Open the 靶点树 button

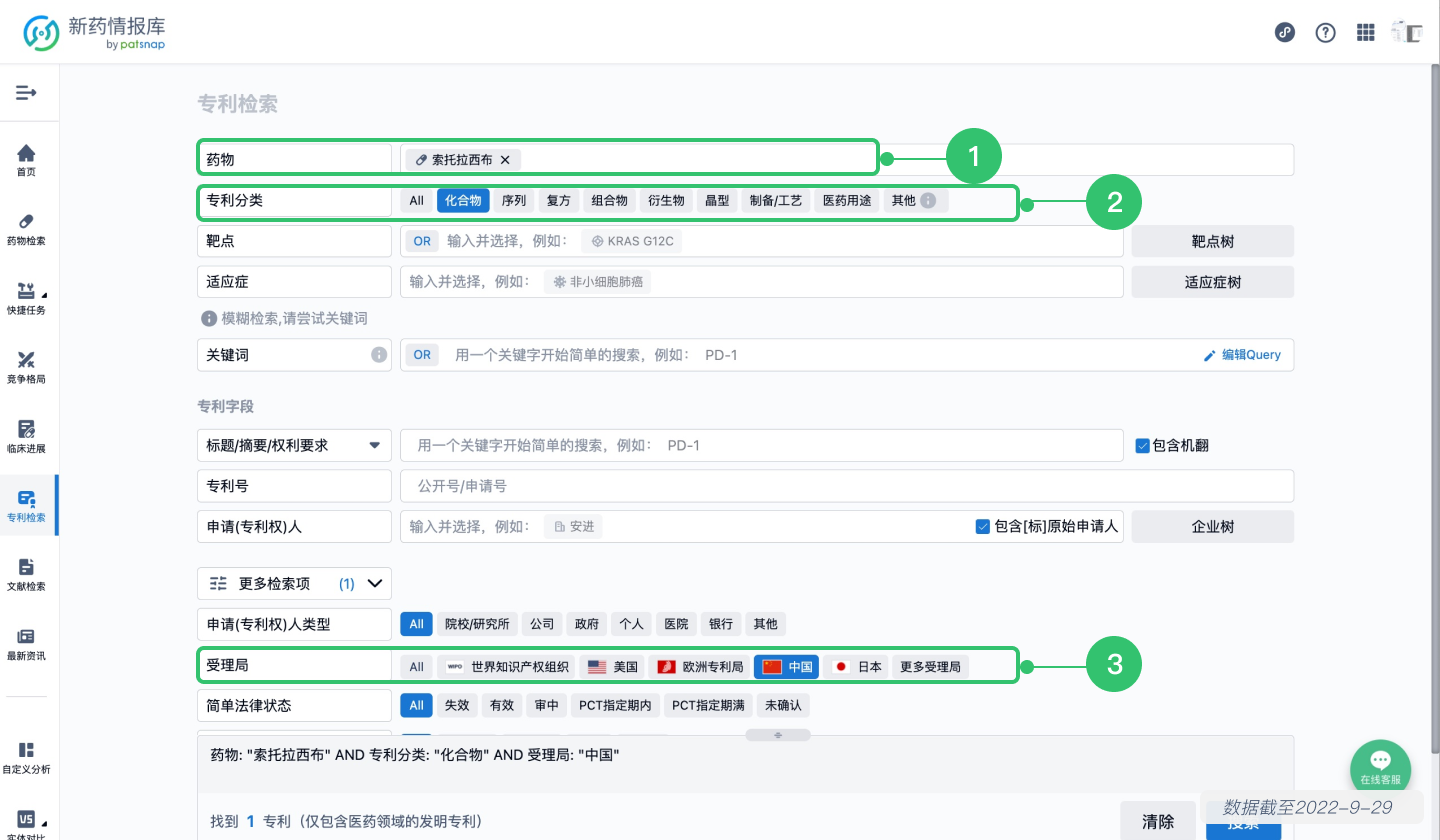coord(1213,241)
